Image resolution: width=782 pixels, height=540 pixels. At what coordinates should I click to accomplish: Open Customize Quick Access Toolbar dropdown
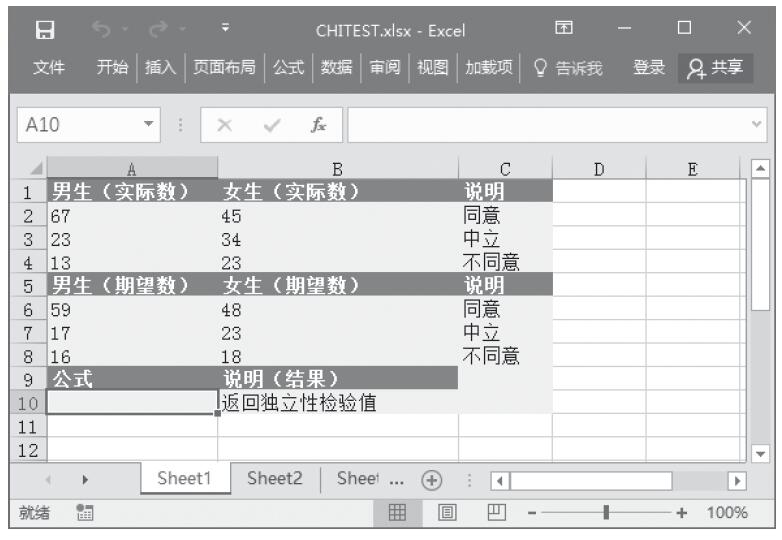(x=225, y=30)
